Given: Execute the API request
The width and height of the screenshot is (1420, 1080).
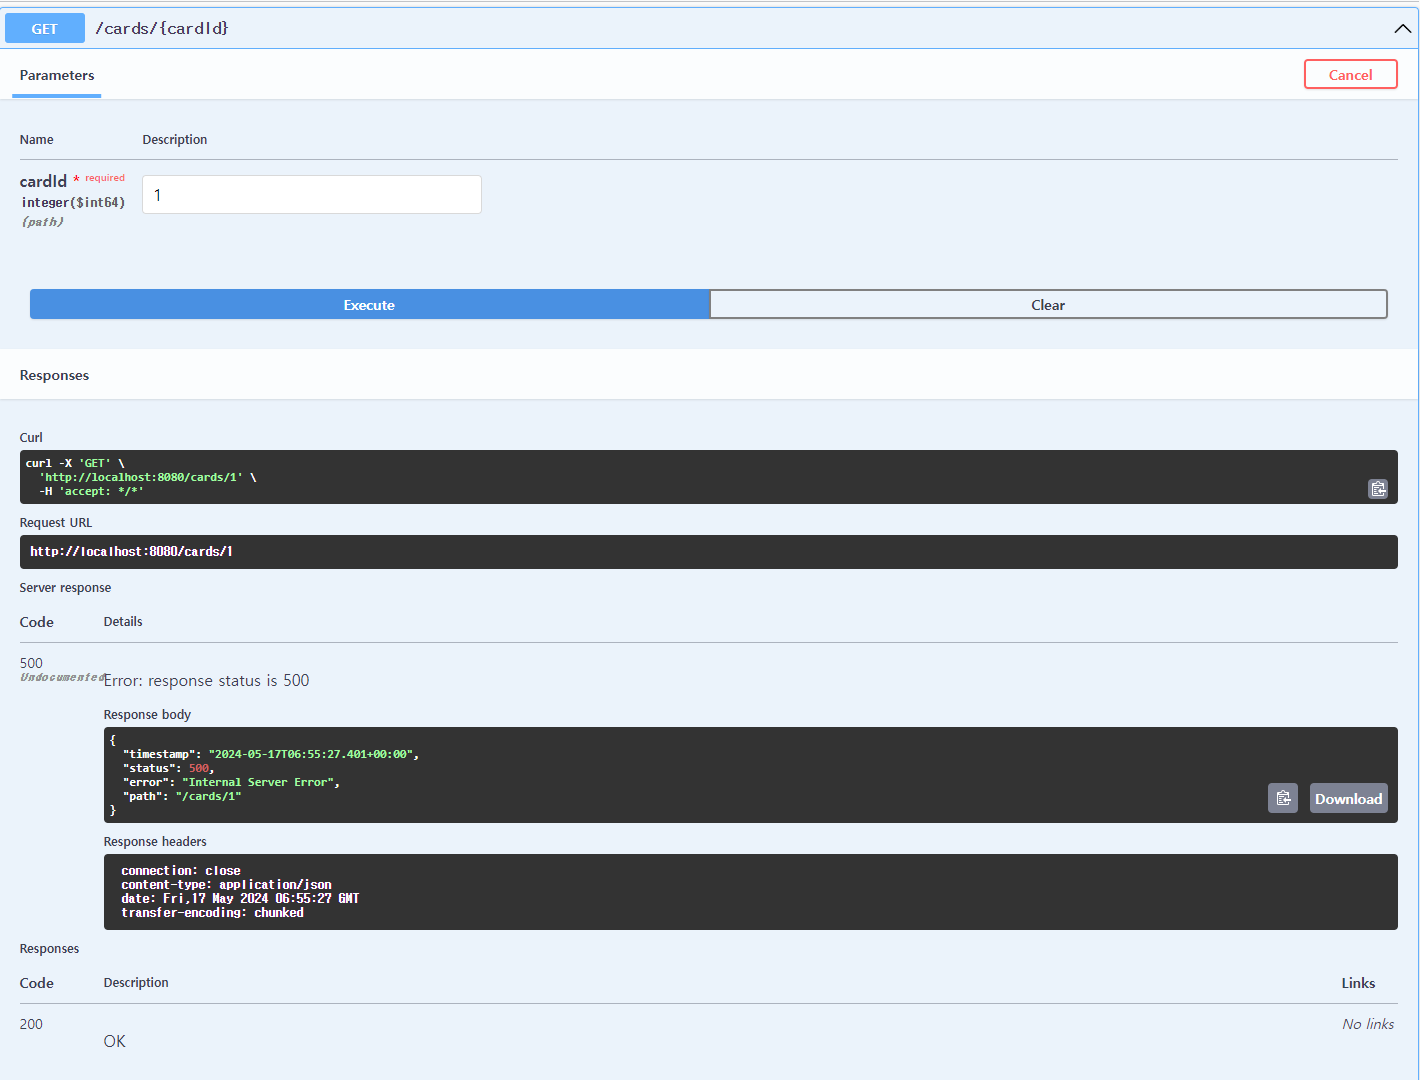Looking at the screenshot, I should pos(370,305).
